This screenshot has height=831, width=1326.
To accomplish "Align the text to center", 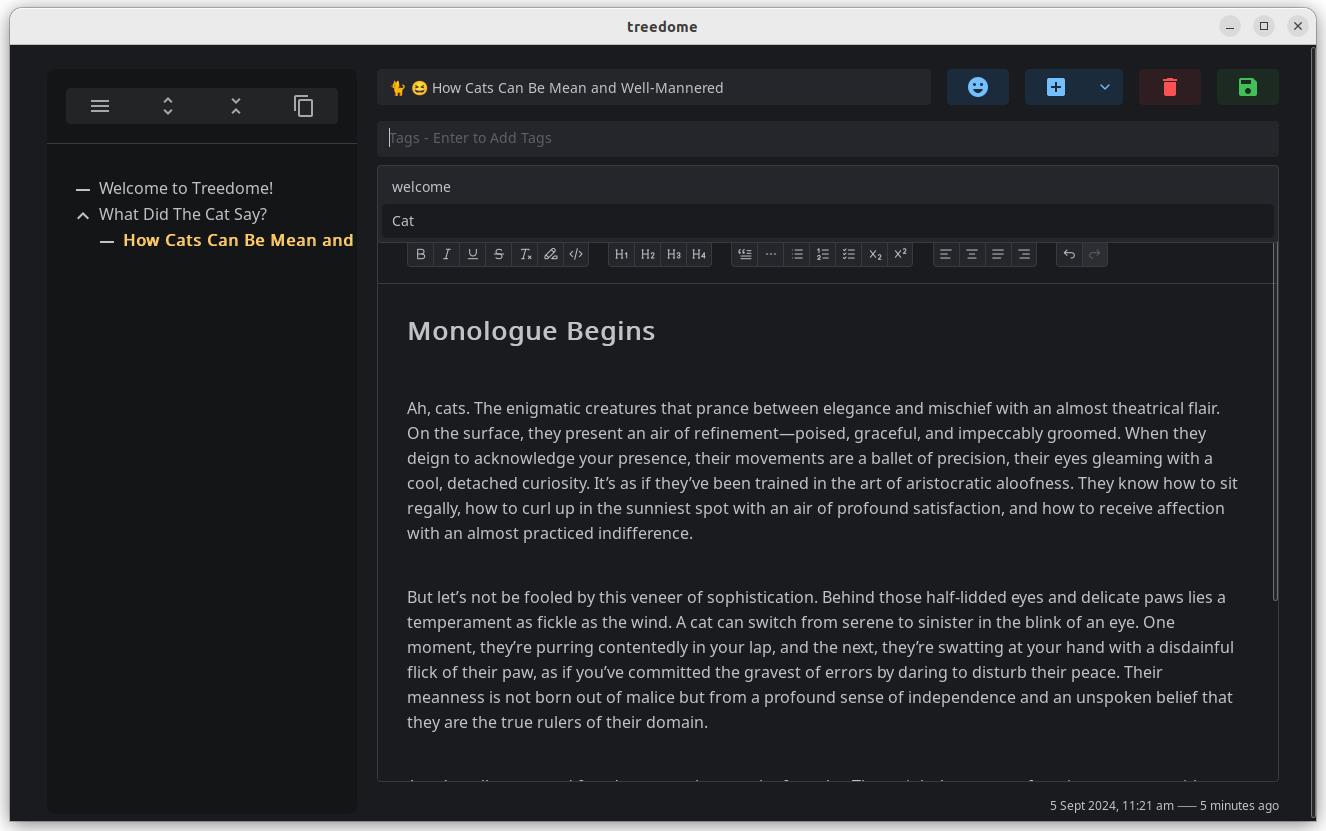I will coord(971,254).
